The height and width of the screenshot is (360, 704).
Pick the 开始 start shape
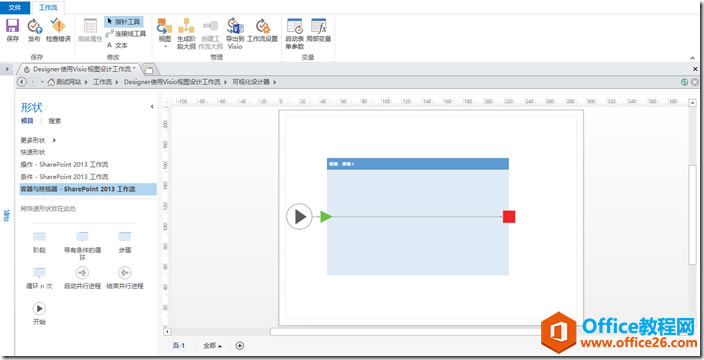click(x=40, y=313)
